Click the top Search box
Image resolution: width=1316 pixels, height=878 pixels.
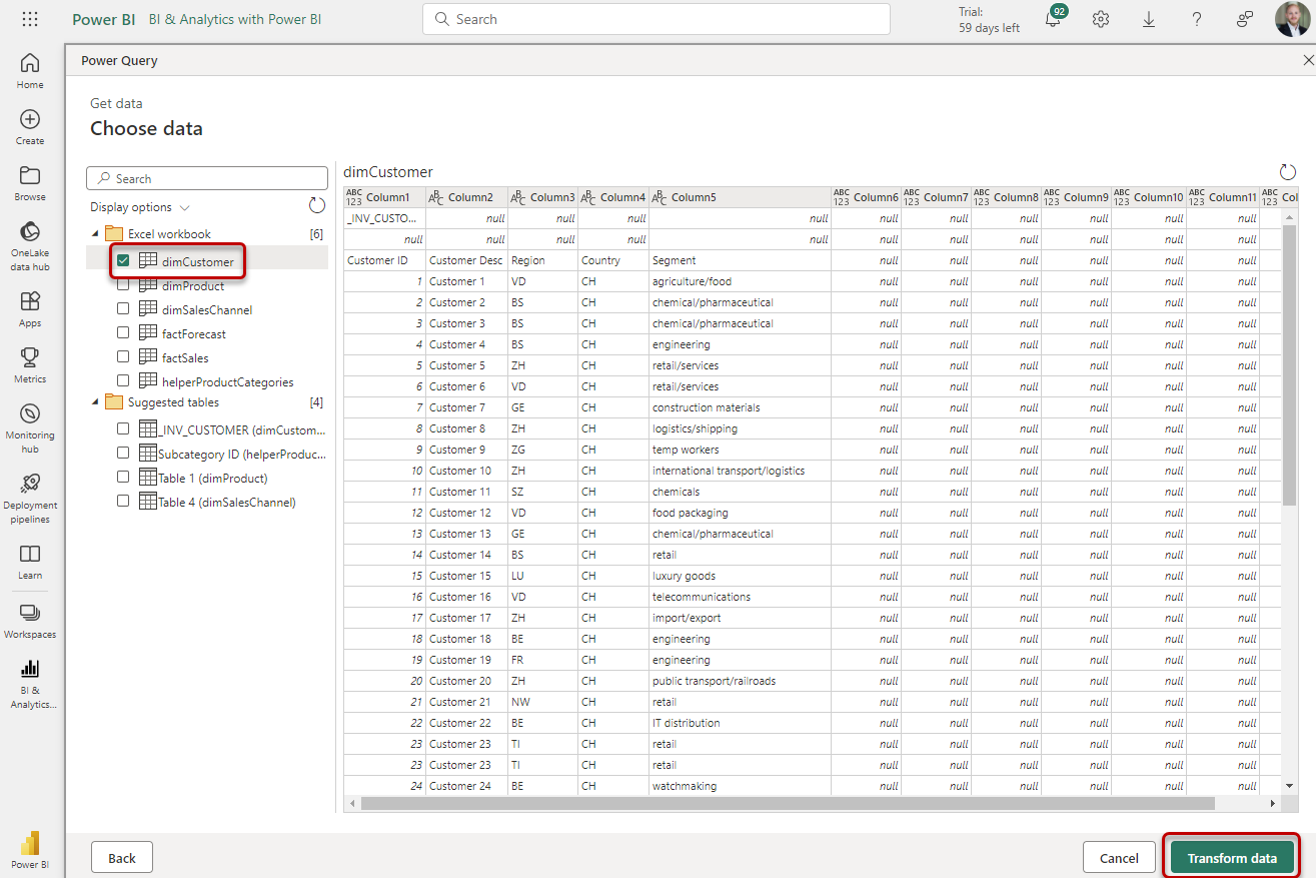point(656,19)
